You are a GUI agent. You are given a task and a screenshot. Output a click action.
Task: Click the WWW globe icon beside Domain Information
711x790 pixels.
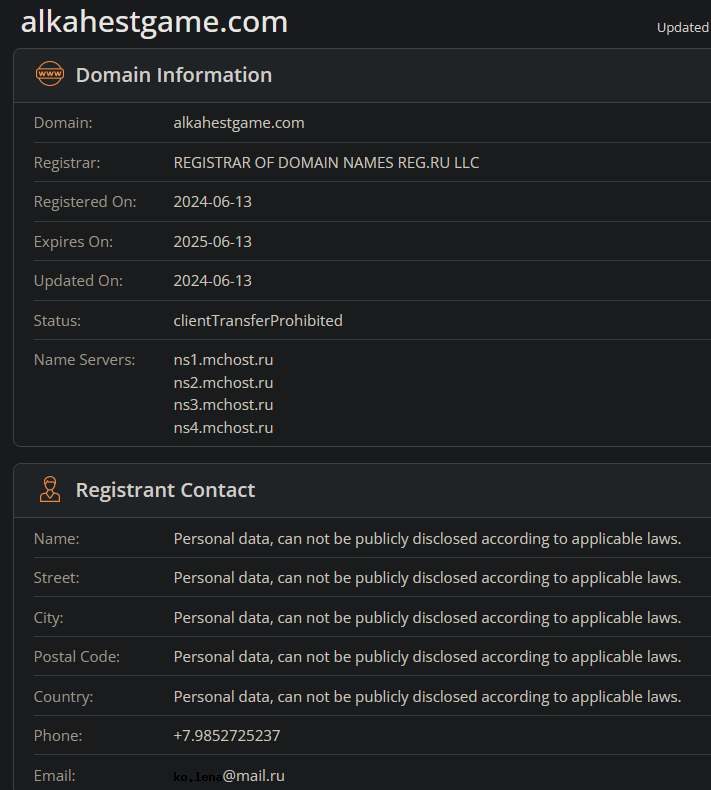point(49,74)
